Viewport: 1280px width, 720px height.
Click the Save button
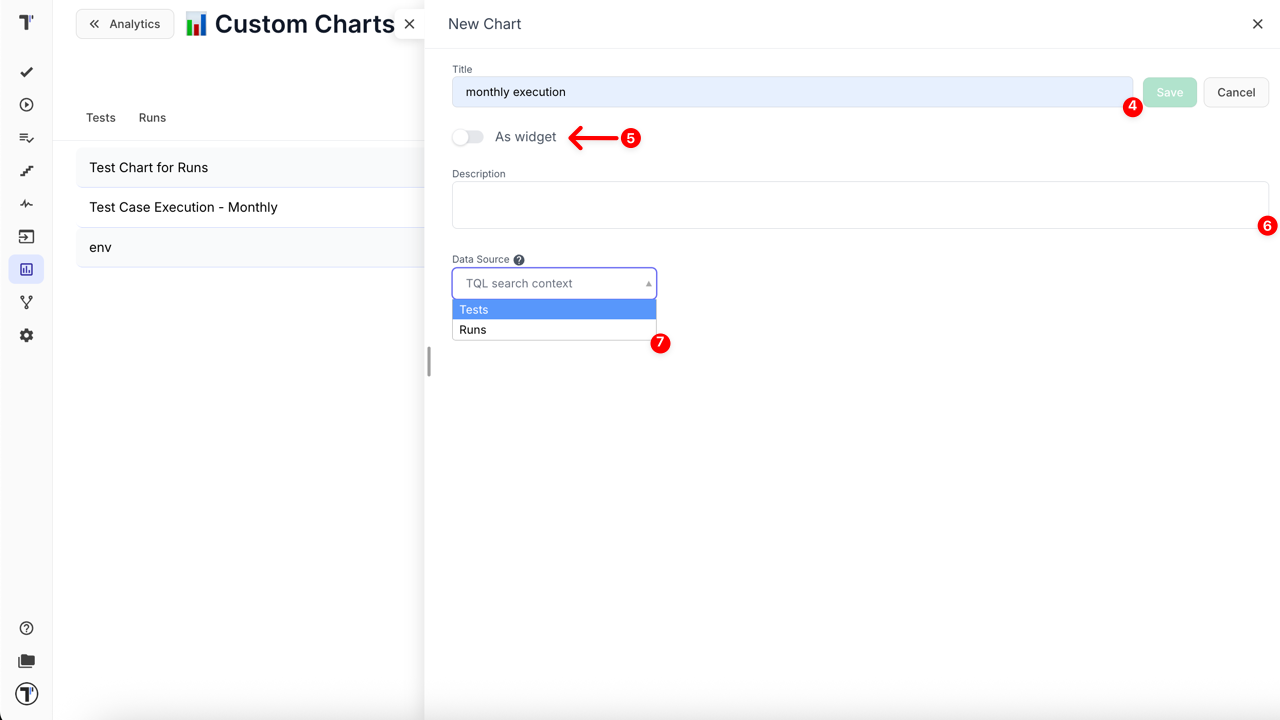click(1169, 92)
